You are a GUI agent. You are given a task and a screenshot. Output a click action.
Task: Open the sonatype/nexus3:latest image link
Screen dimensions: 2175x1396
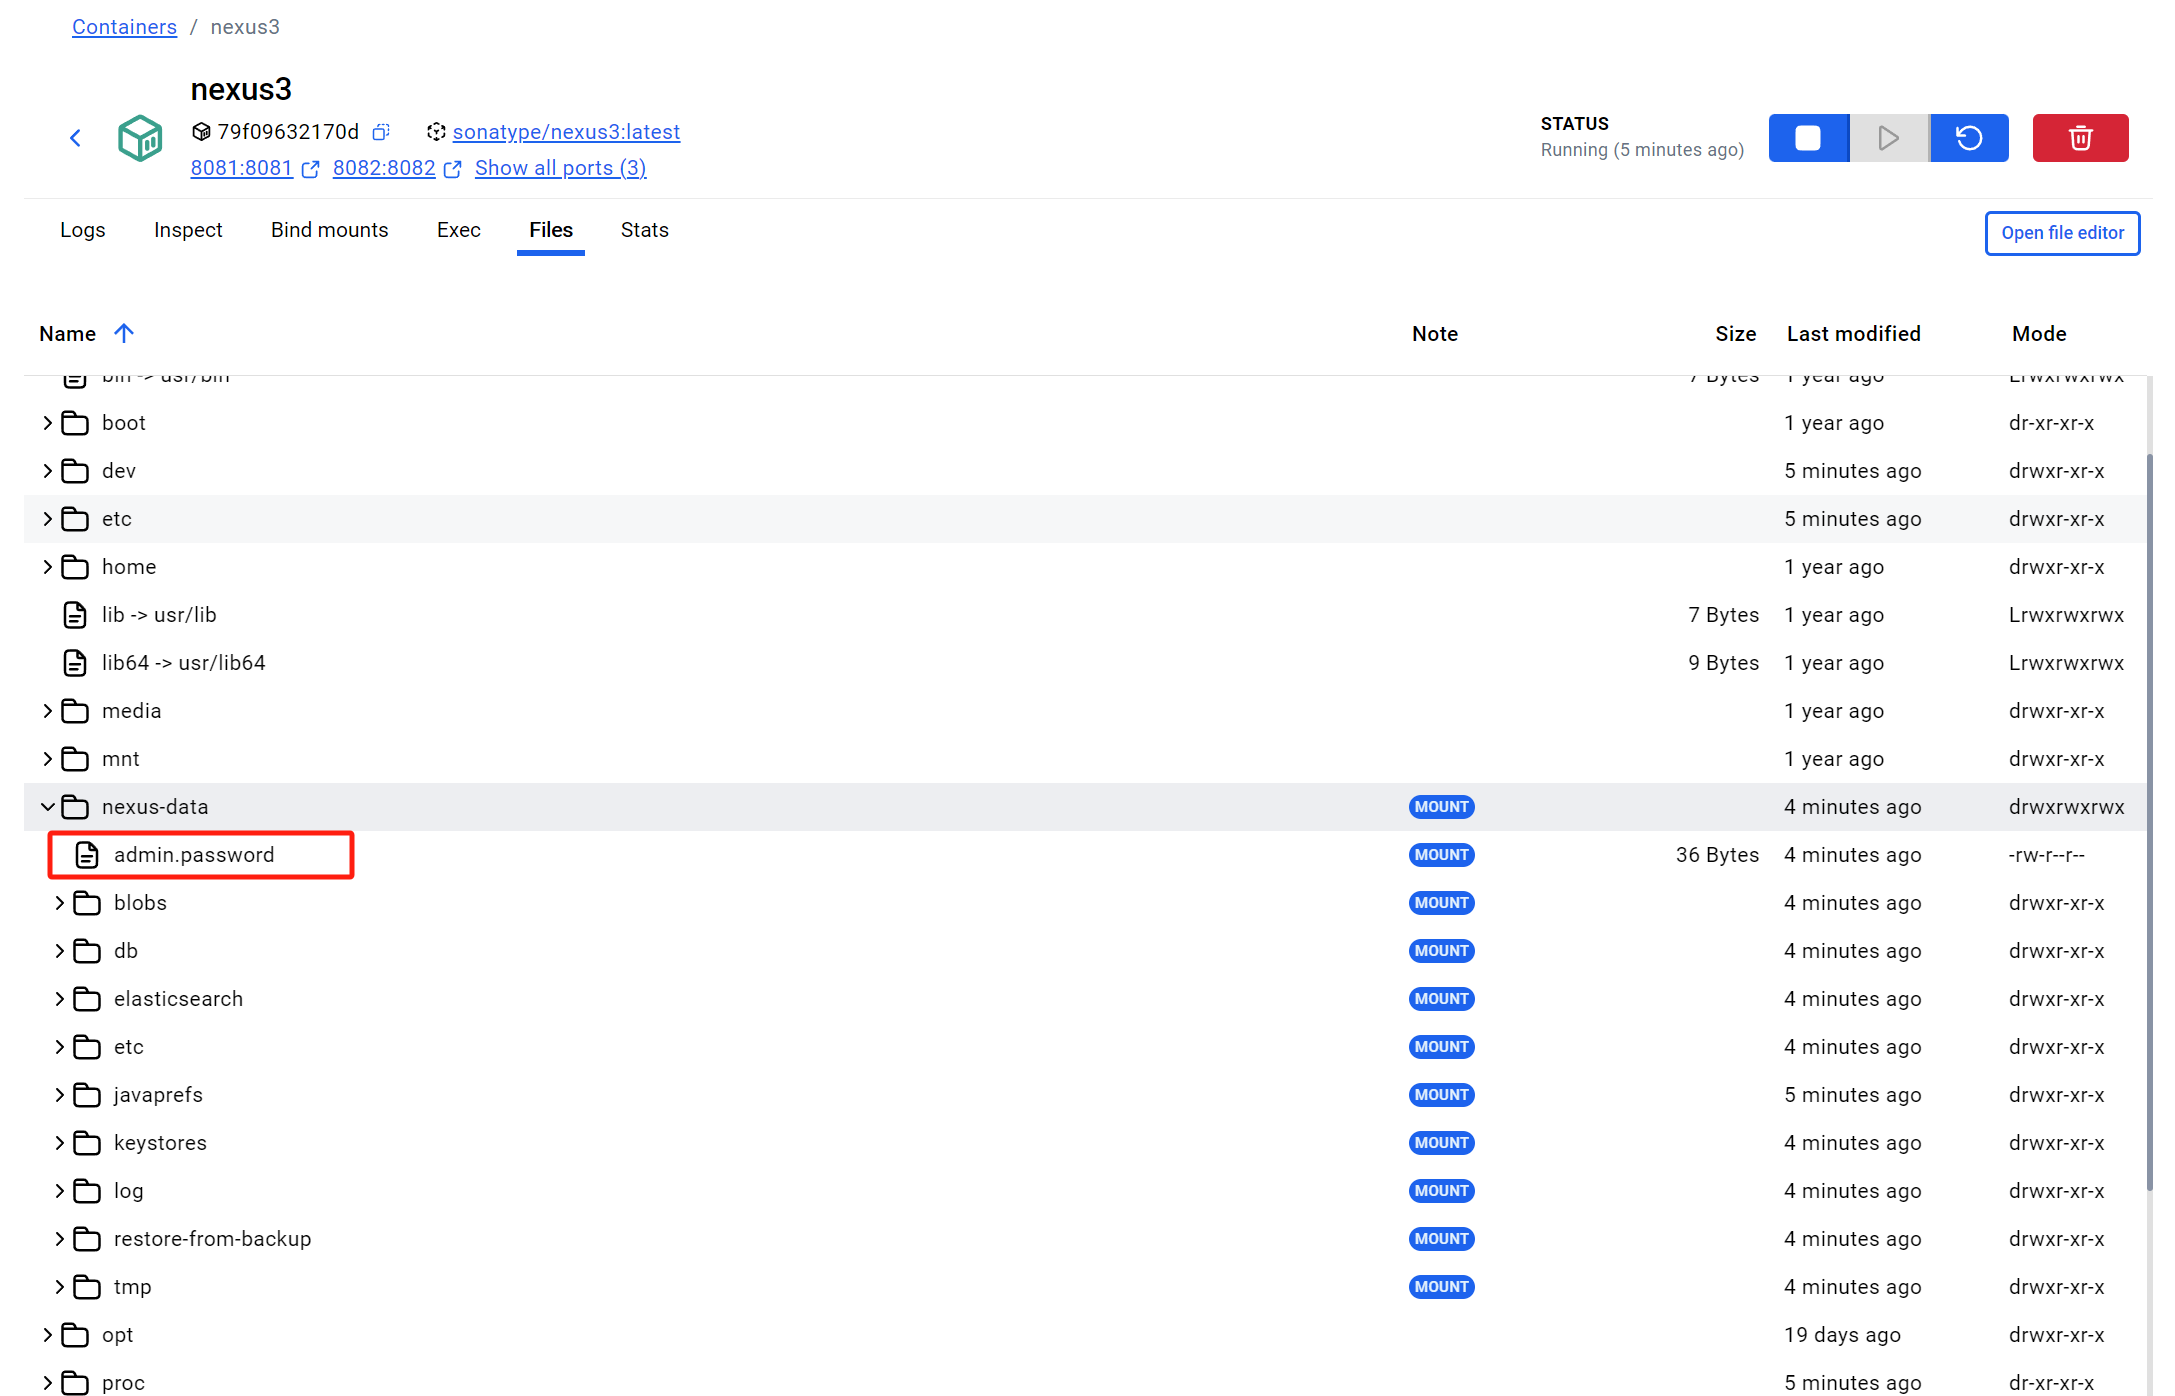566,132
